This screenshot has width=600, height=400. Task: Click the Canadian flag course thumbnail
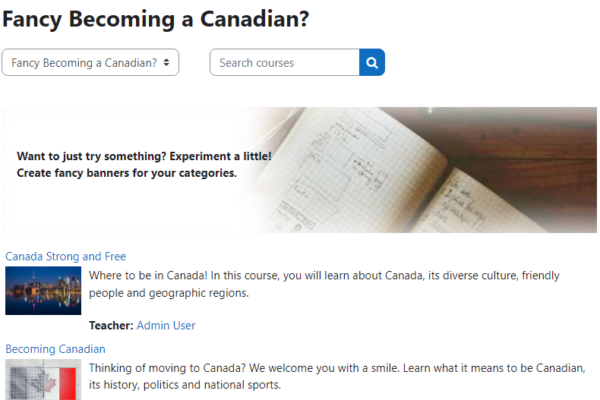[x=43, y=381]
